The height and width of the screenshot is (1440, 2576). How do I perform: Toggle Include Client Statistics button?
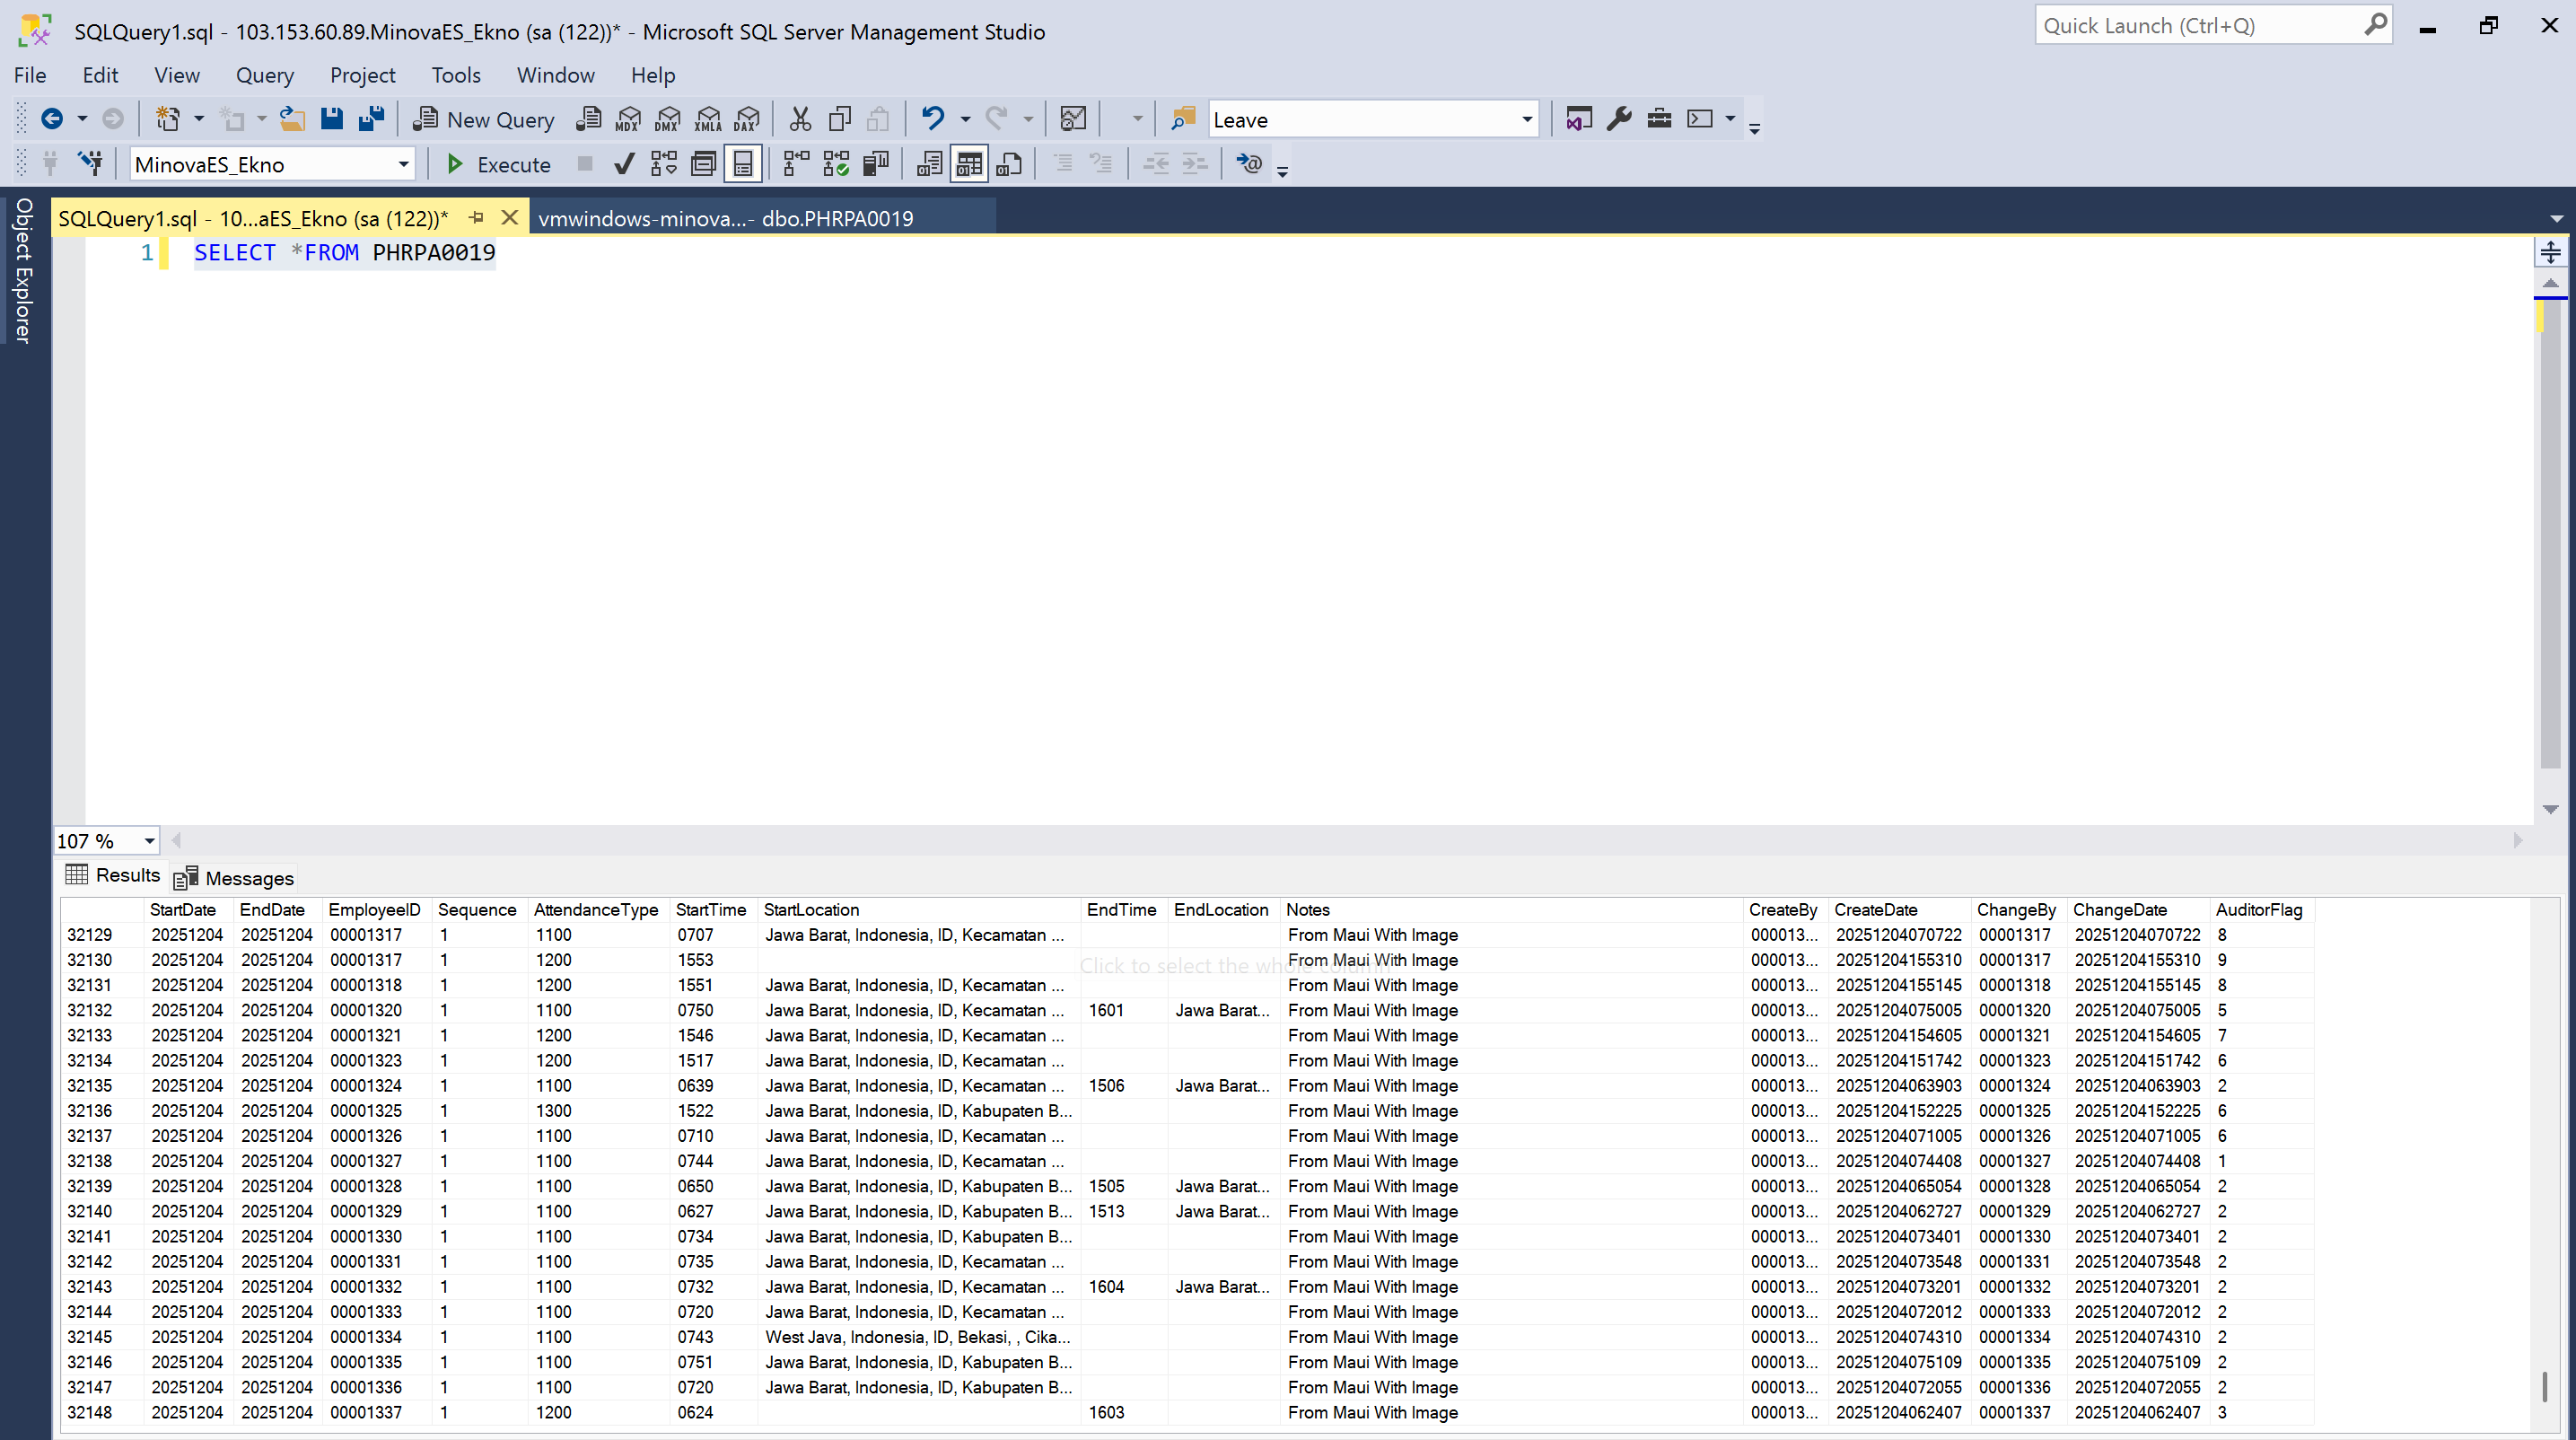pos(876,164)
